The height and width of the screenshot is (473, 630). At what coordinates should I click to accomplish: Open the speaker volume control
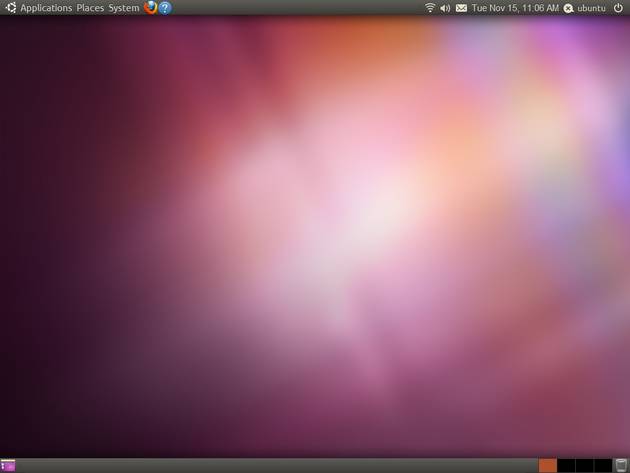point(445,8)
